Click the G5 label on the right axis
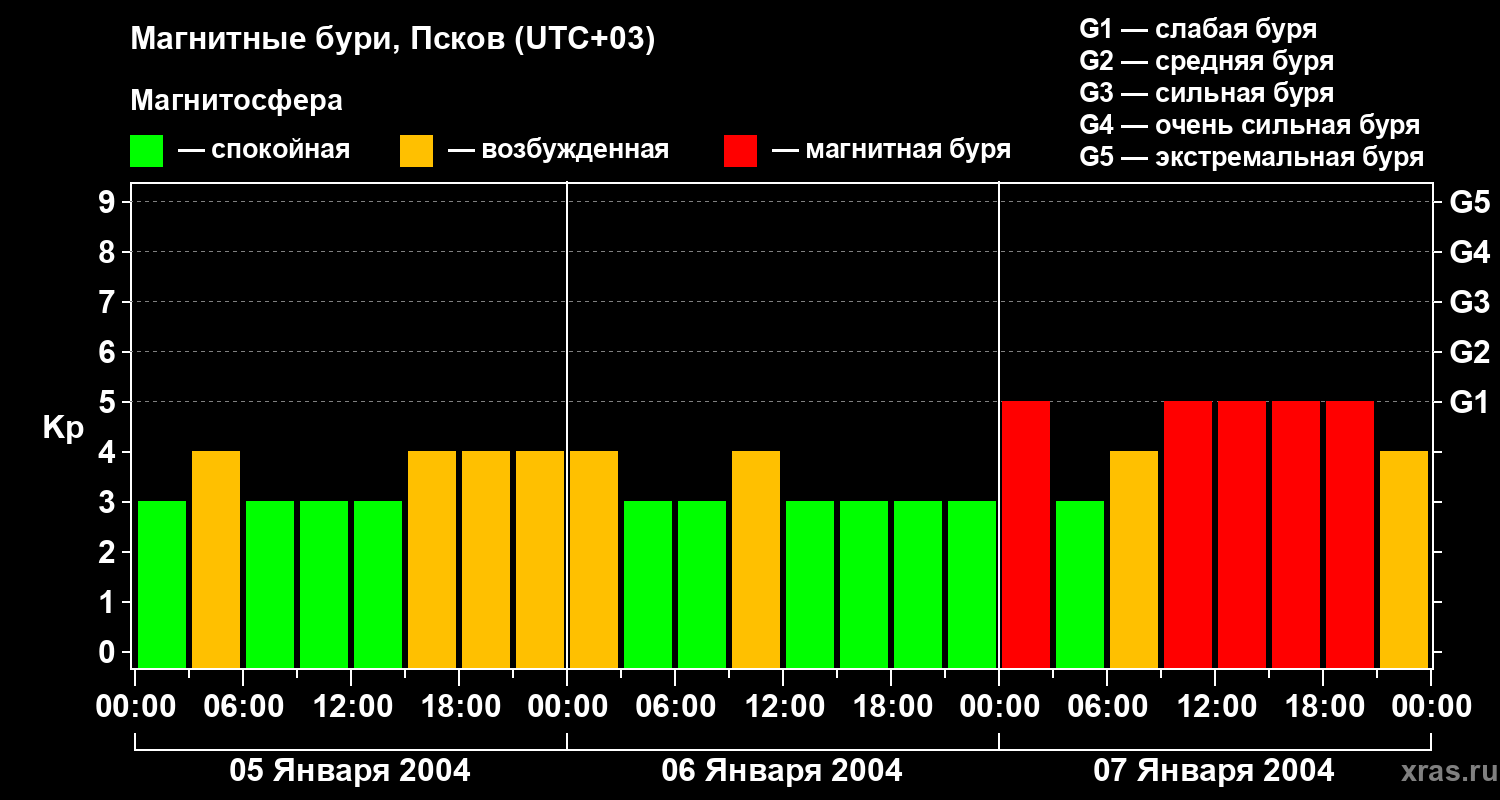This screenshot has height=800, width=1500. pos(1469,203)
